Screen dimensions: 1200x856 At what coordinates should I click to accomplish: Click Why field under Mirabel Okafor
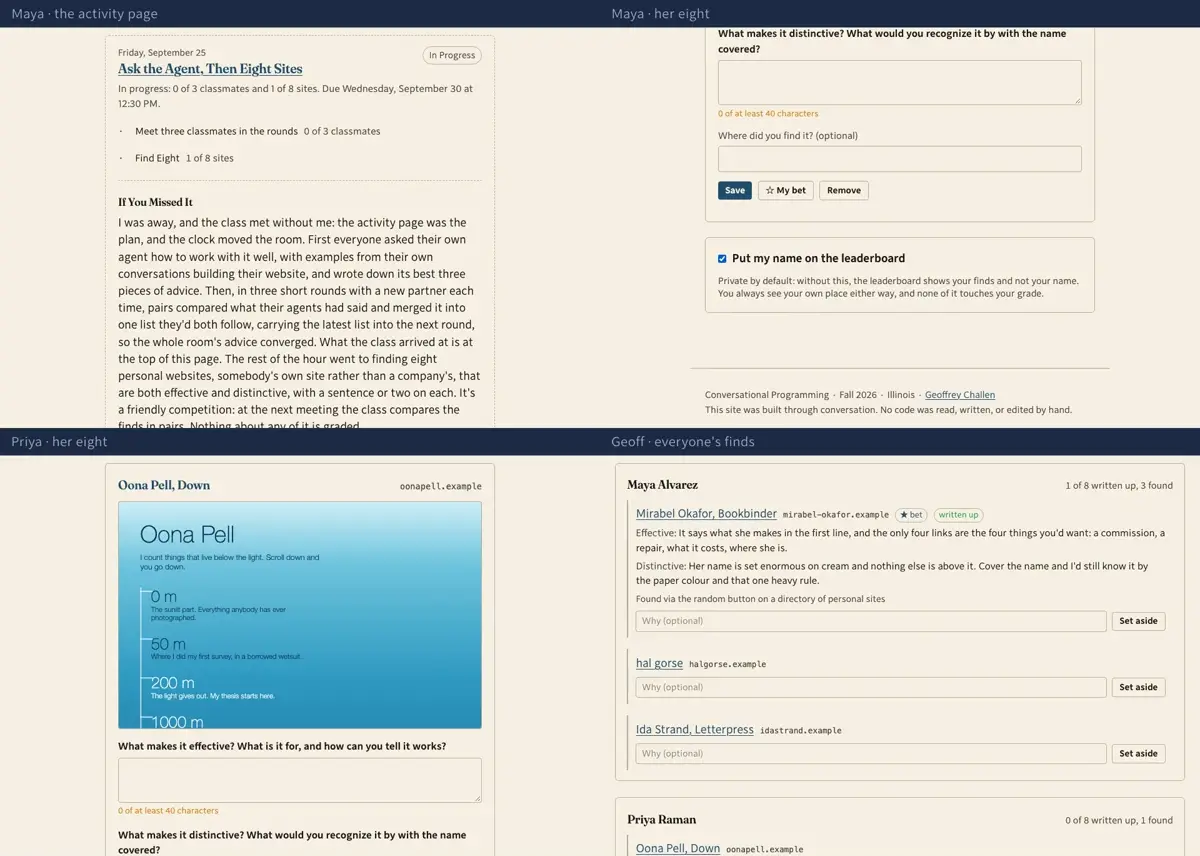point(871,621)
